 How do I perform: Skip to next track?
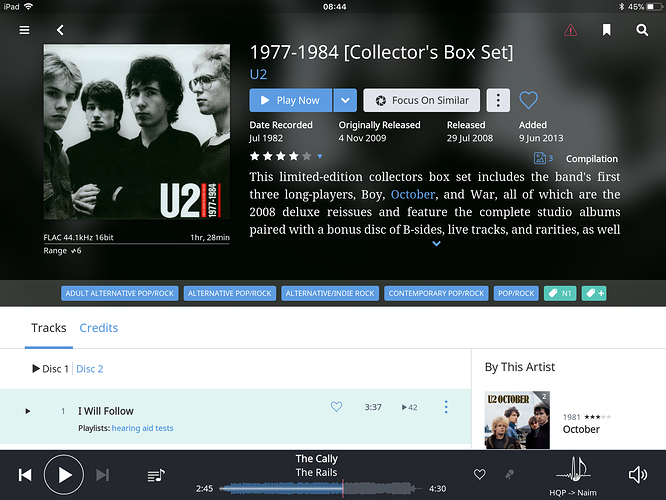[x=102, y=475]
